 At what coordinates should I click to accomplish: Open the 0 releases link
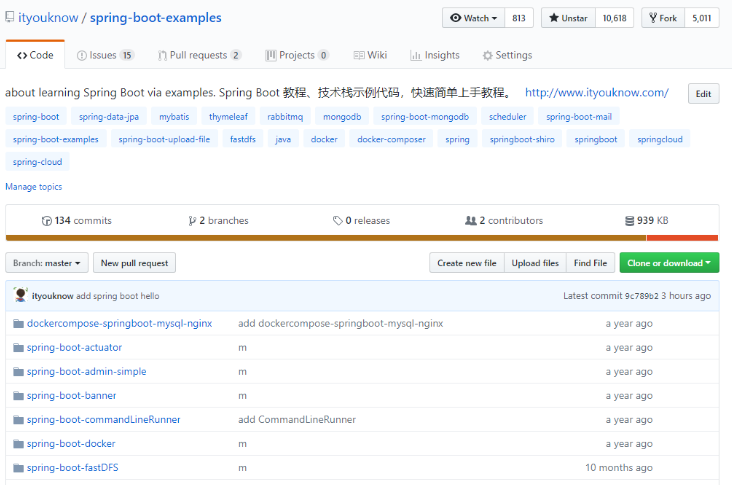click(361, 221)
